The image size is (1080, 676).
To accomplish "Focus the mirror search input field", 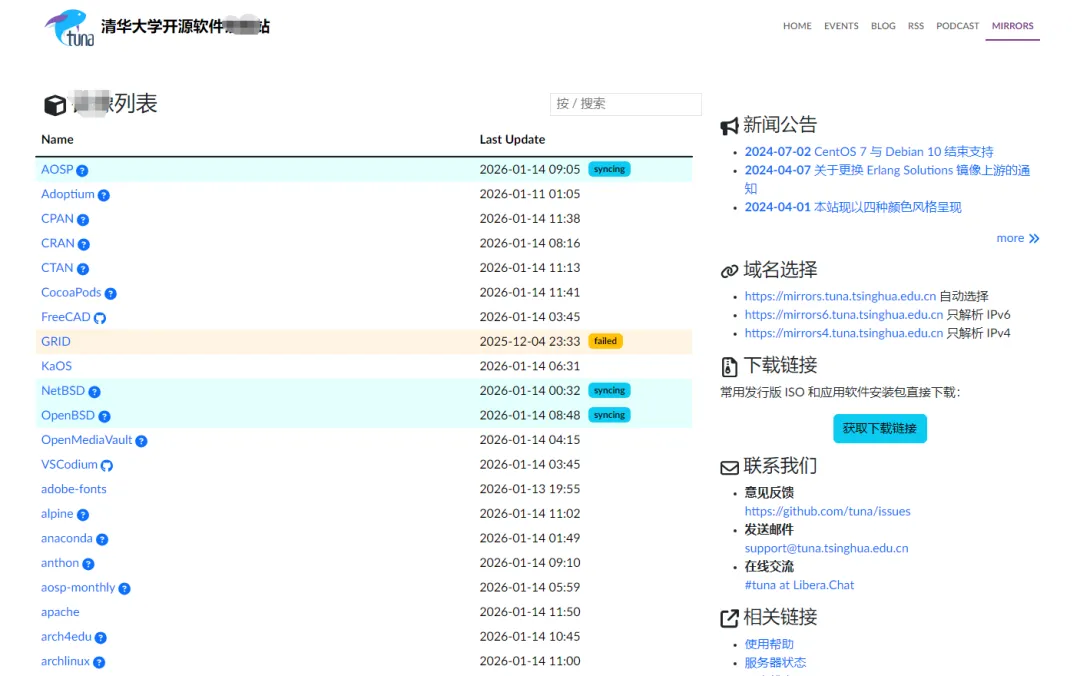I will point(625,103).
